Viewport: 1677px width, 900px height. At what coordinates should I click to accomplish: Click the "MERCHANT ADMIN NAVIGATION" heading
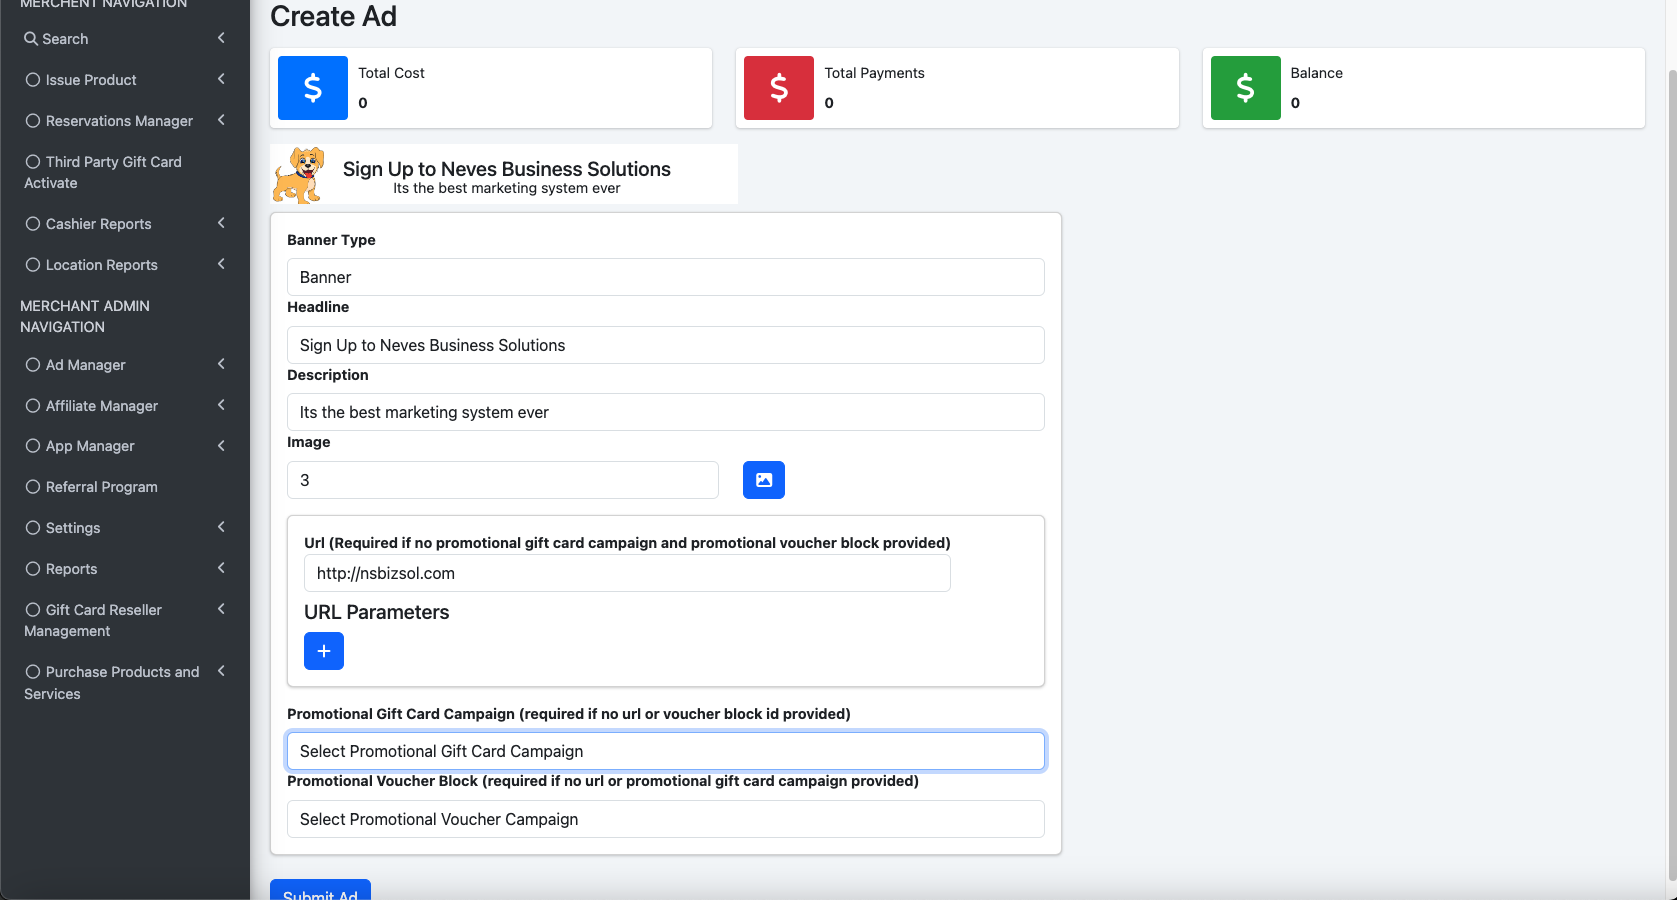click(x=85, y=316)
